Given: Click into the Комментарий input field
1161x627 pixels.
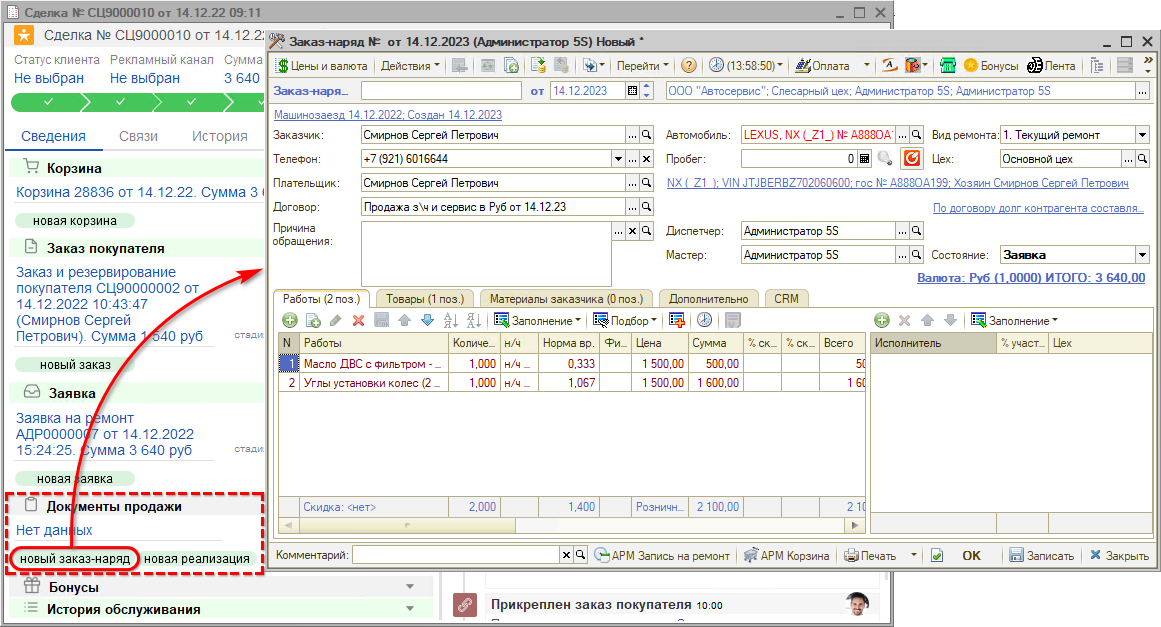Looking at the screenshot, I should pyautogui.click(x=456, y=555).
